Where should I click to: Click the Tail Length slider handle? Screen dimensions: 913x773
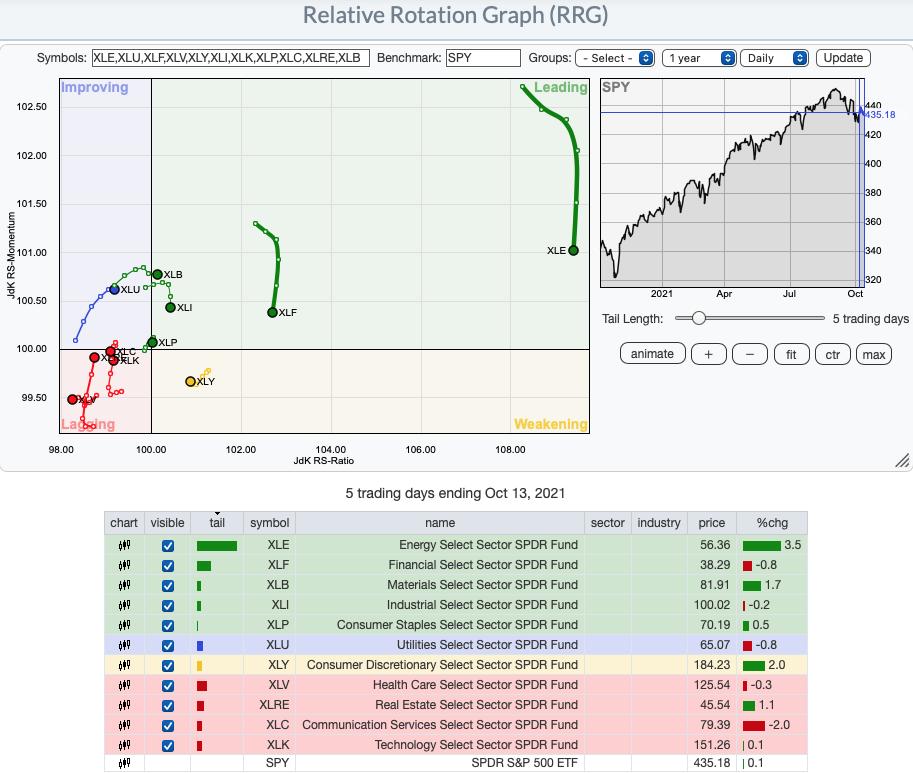[x=698, y=318]
